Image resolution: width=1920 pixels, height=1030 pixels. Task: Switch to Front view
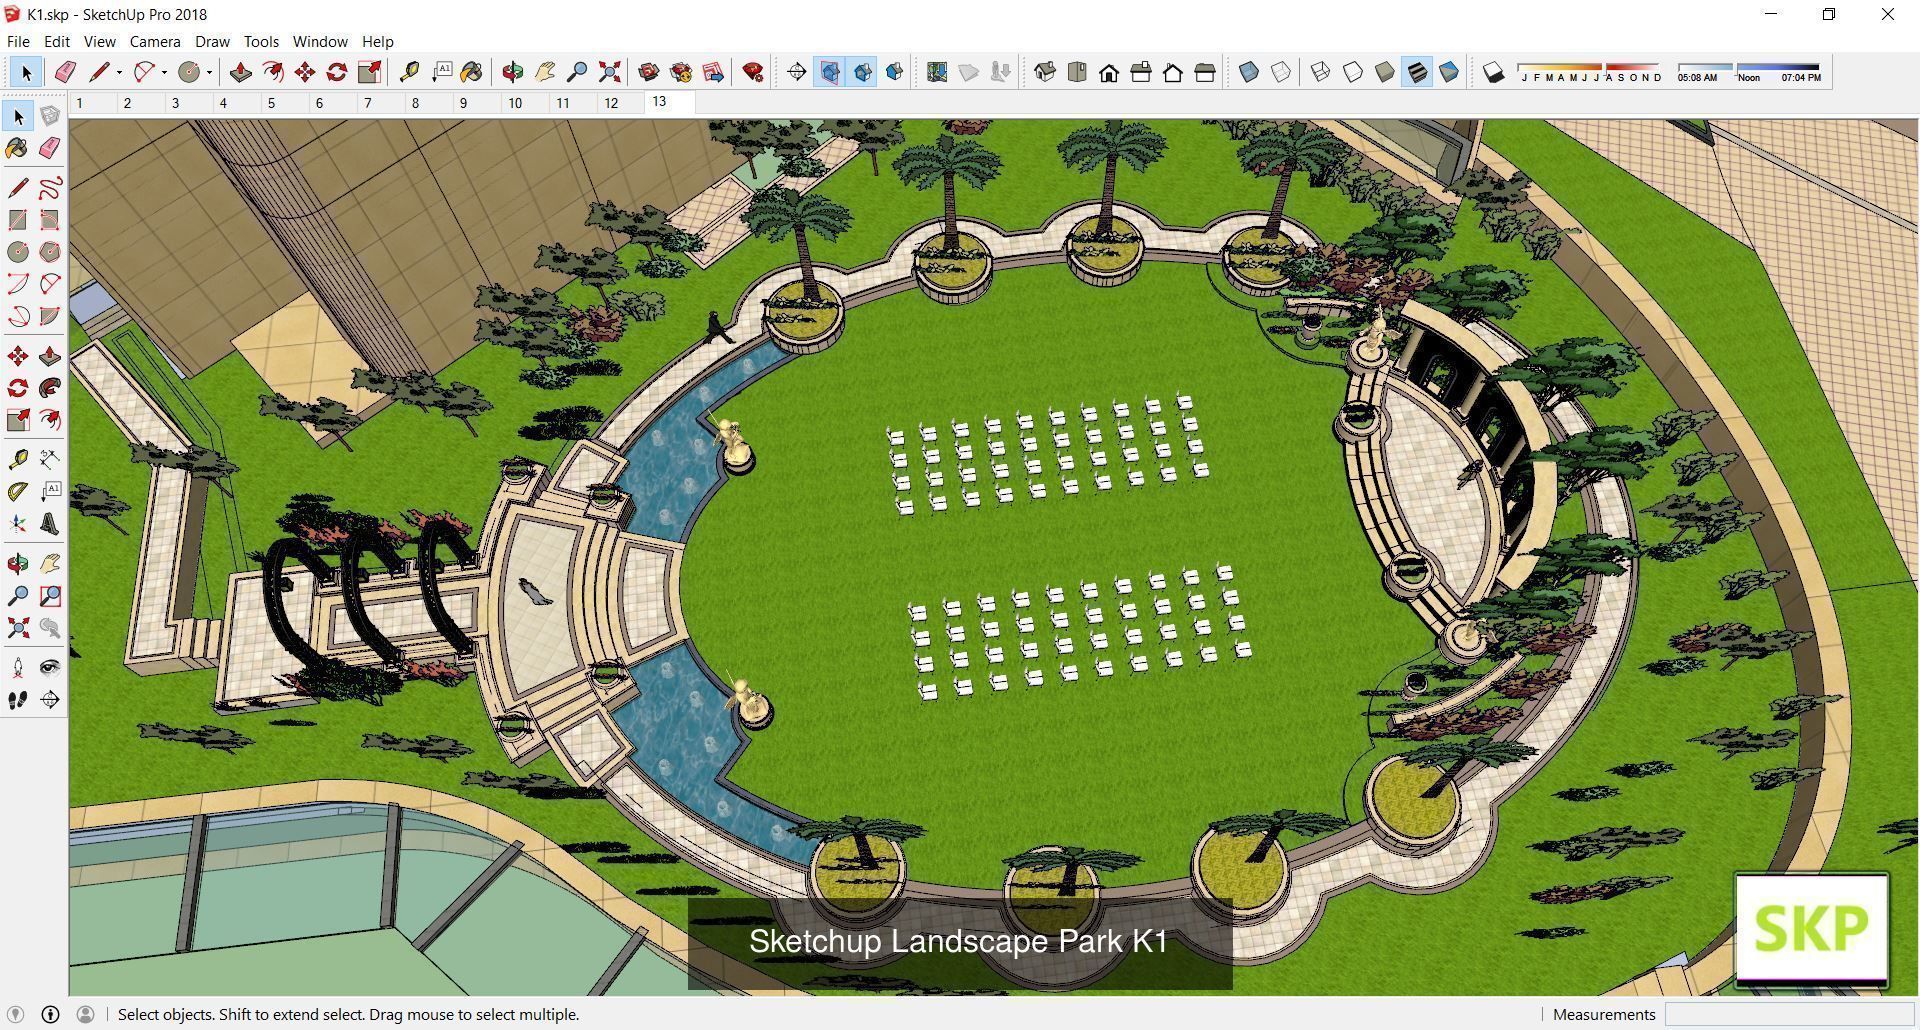pyautogui.click(x=1109, y=72)
